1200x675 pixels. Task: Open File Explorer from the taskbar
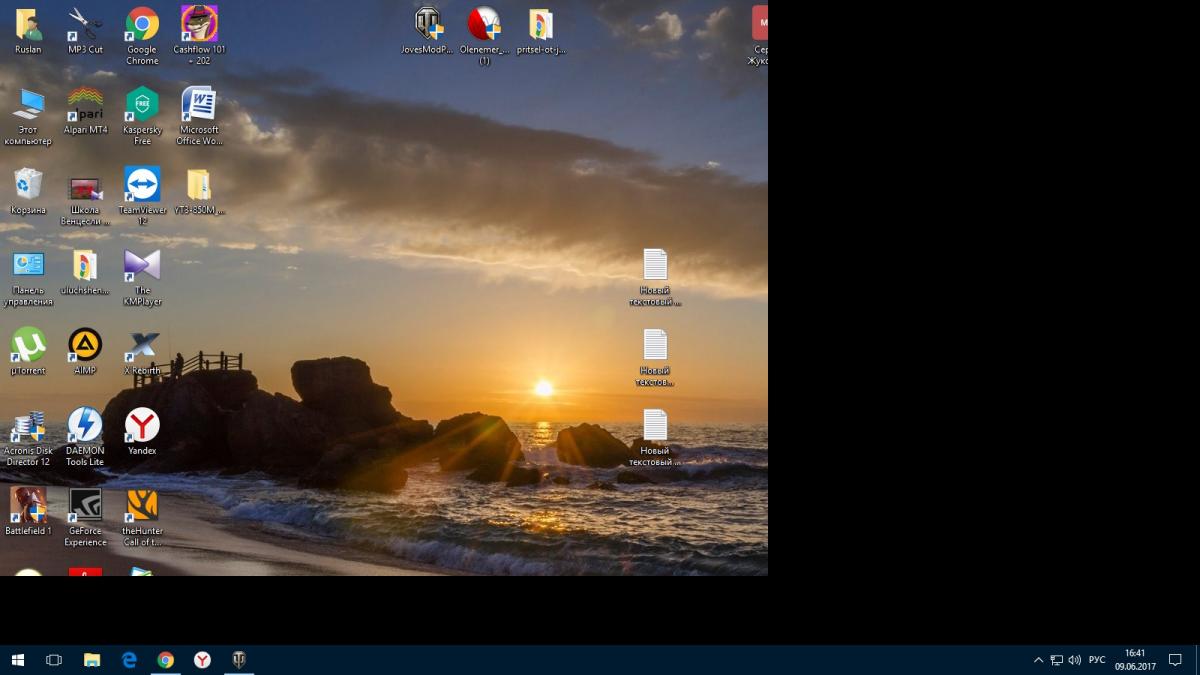(x=91, y=660)
